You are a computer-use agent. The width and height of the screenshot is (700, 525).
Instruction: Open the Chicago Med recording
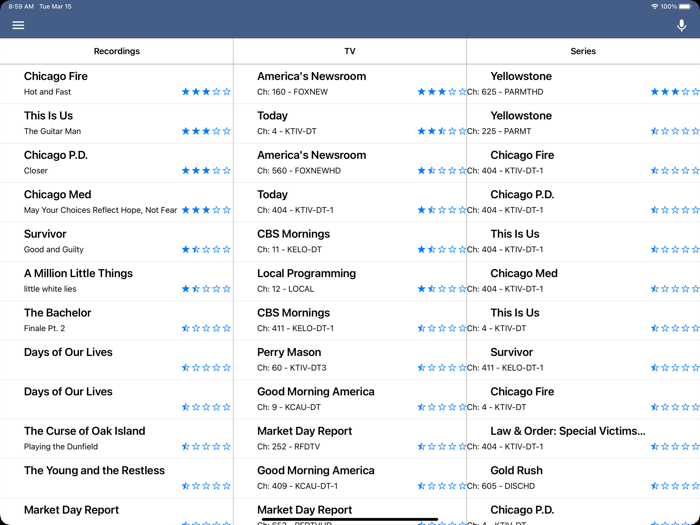click(x=117, y=202)
